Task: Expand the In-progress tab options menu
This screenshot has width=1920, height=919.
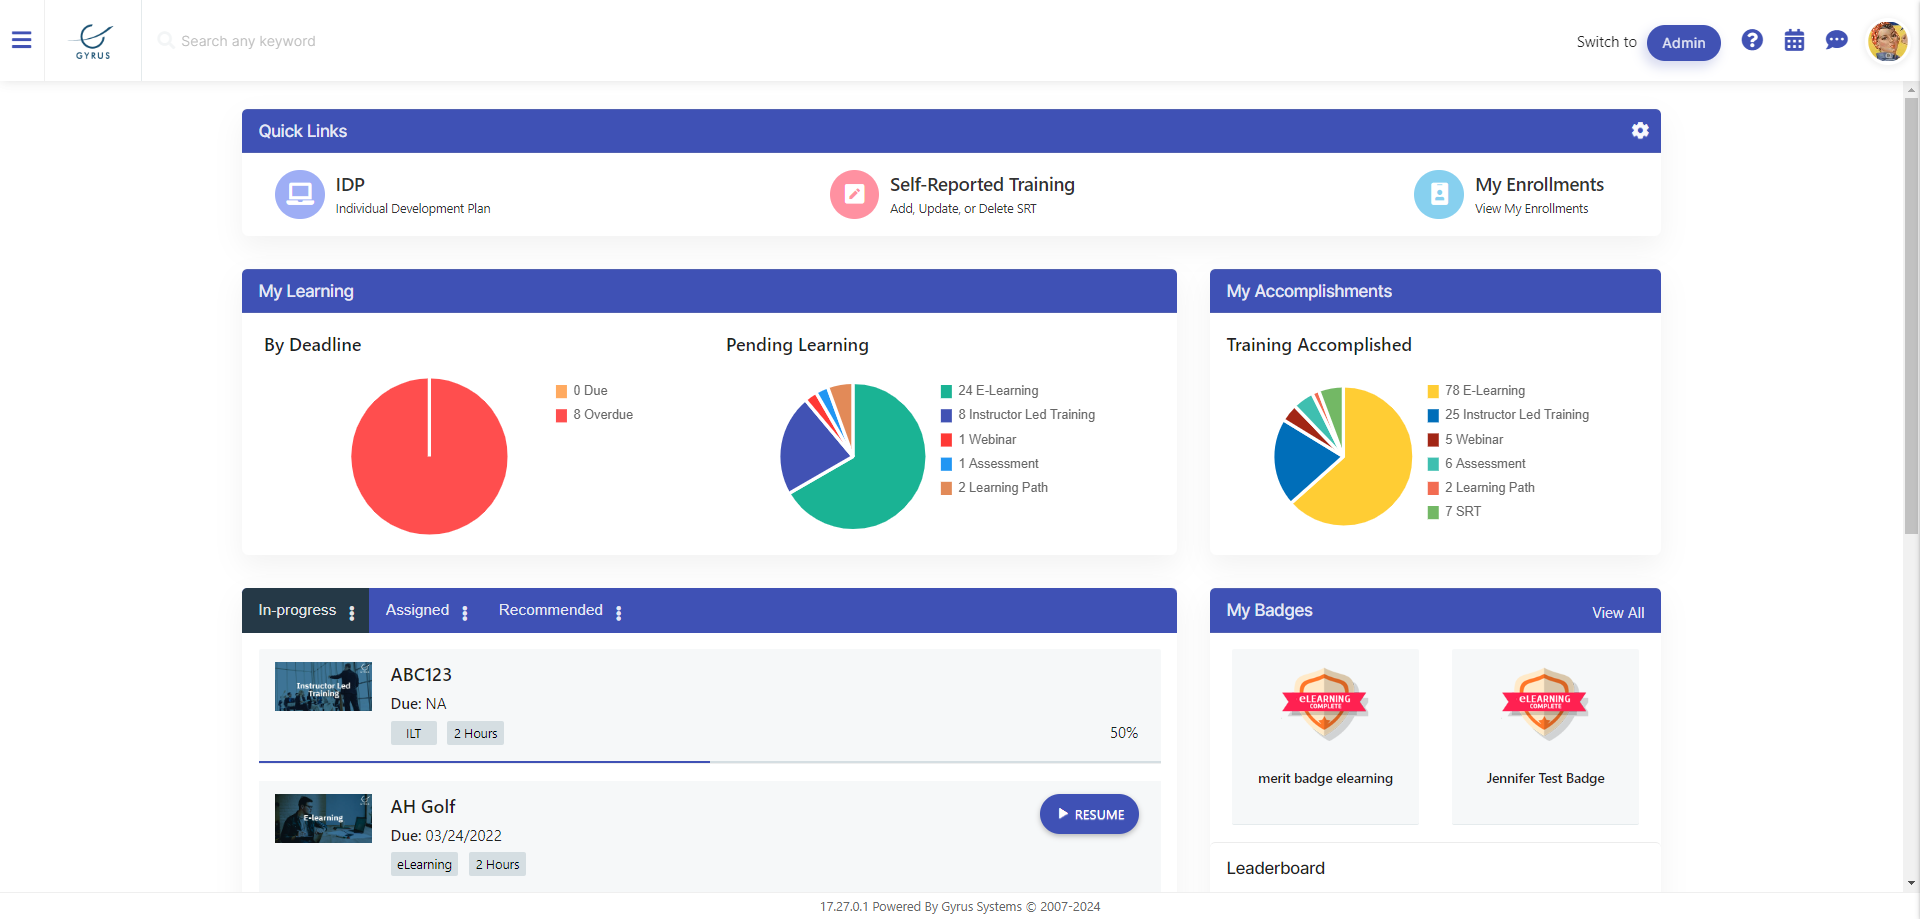Action: point(352,613)
